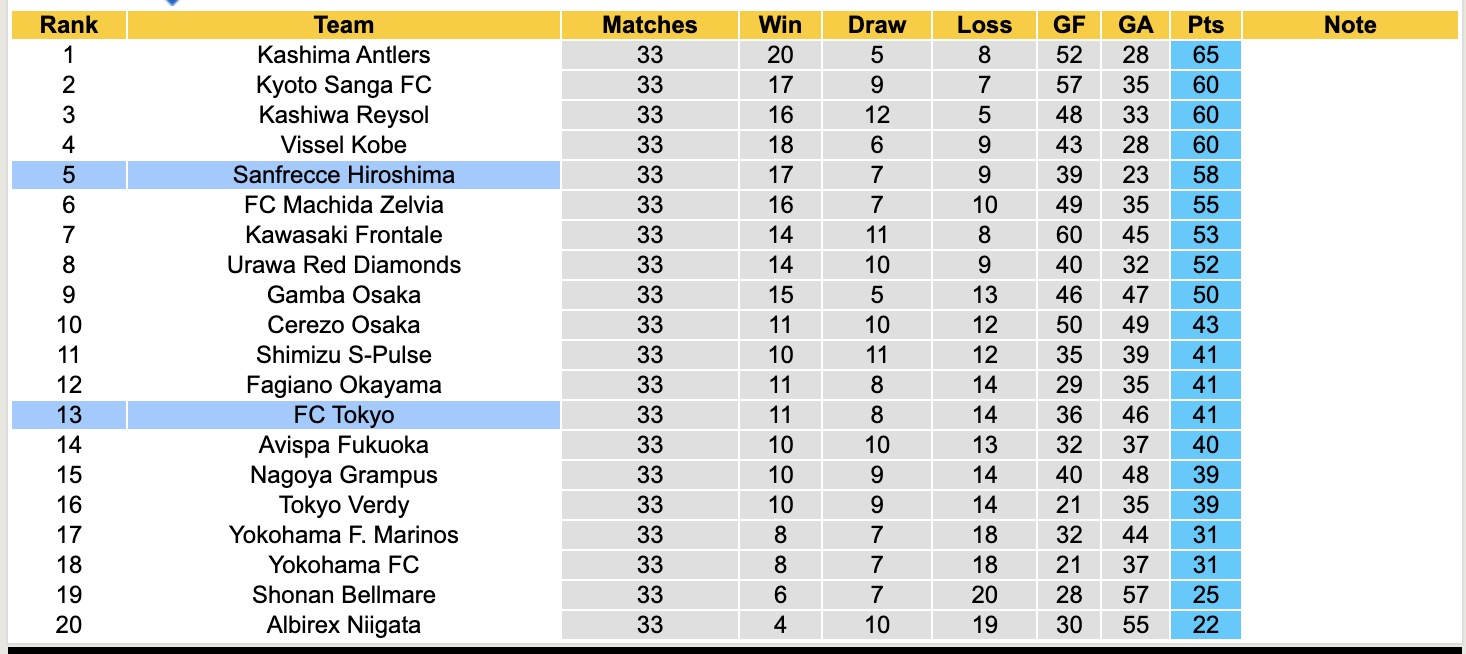The image size is (1466, 654).
Task: Select the GF column header
Action: click(x=1068, y=25)
